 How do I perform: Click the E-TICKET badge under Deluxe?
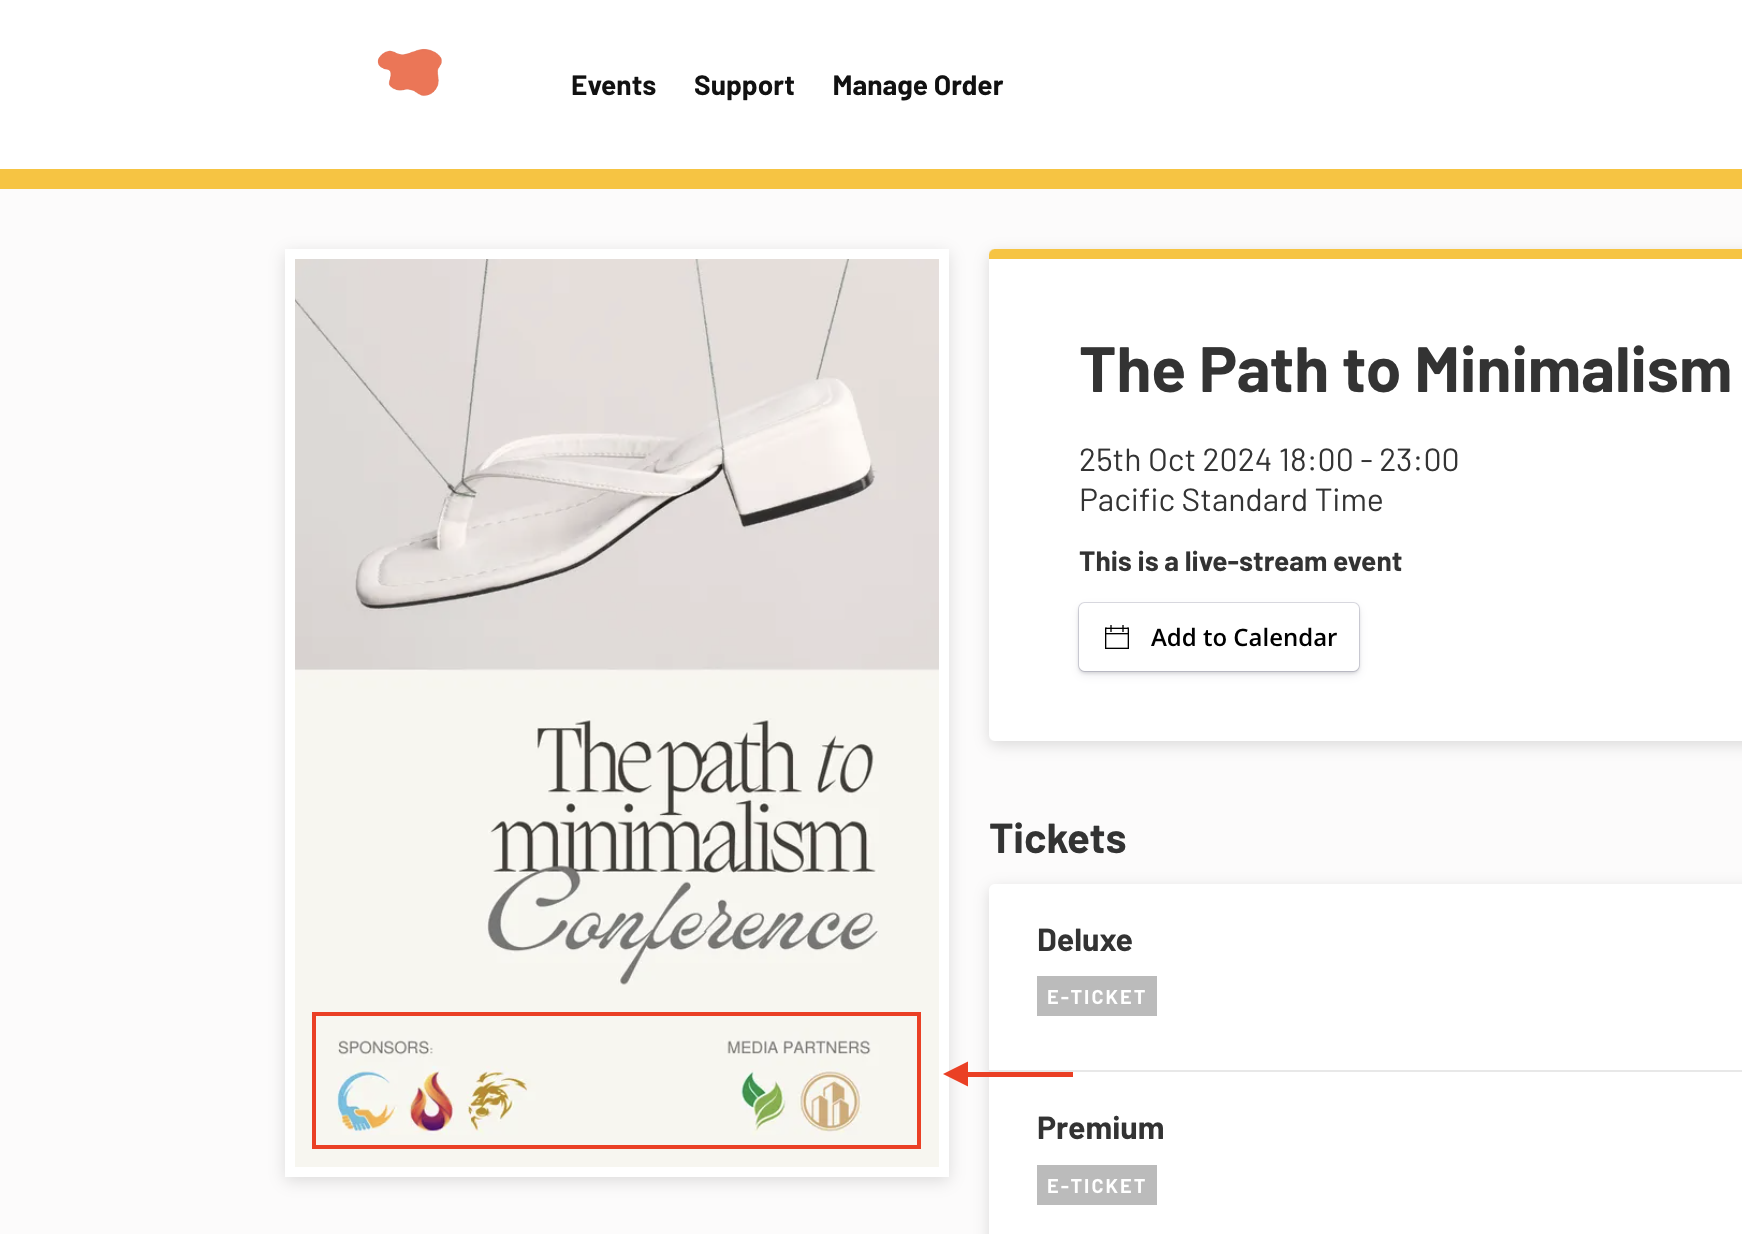(1096, 995)
